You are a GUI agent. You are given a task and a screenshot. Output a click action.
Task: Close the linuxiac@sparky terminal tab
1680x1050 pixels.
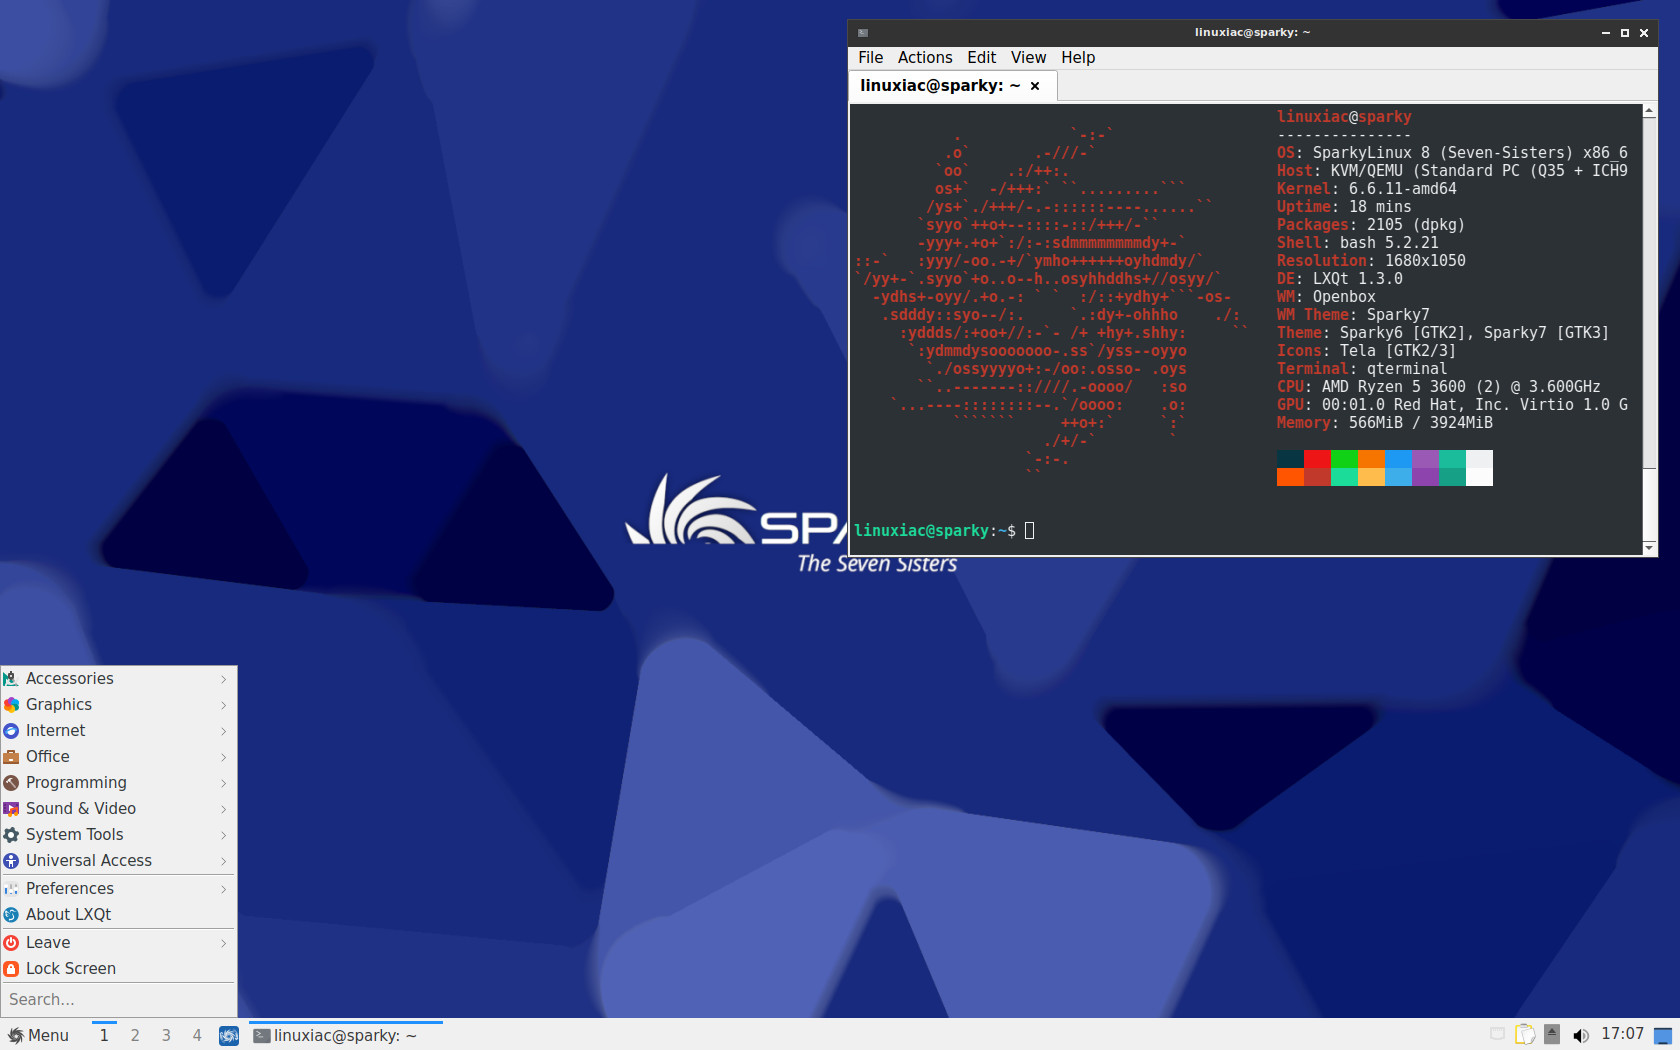click(x=1035, y=86)
